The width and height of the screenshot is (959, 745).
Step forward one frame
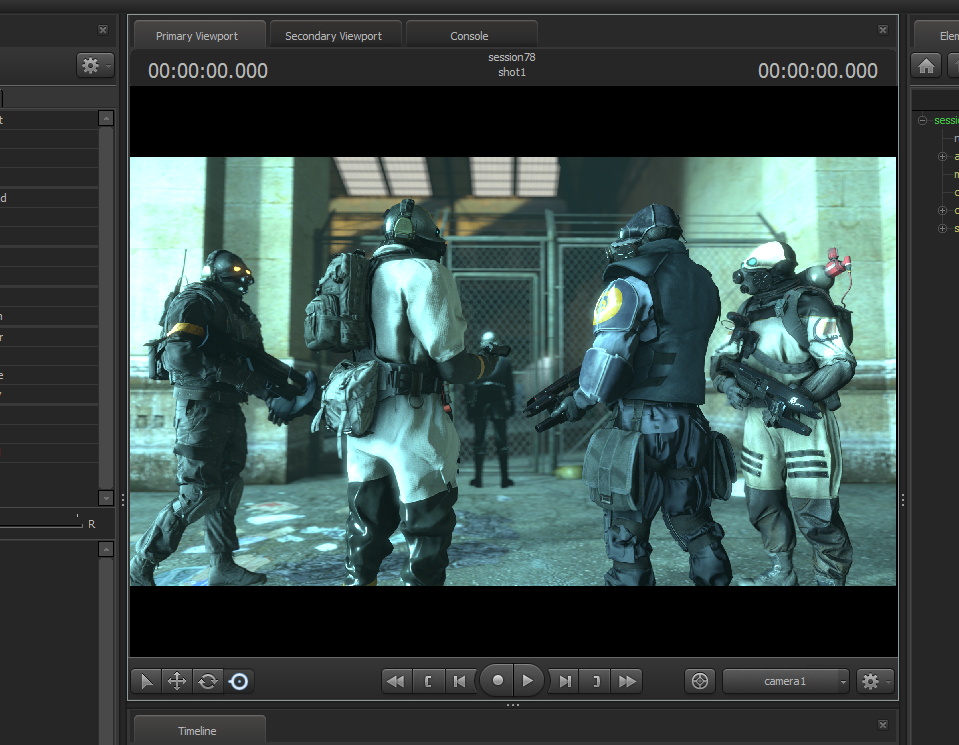pos(565,681)
